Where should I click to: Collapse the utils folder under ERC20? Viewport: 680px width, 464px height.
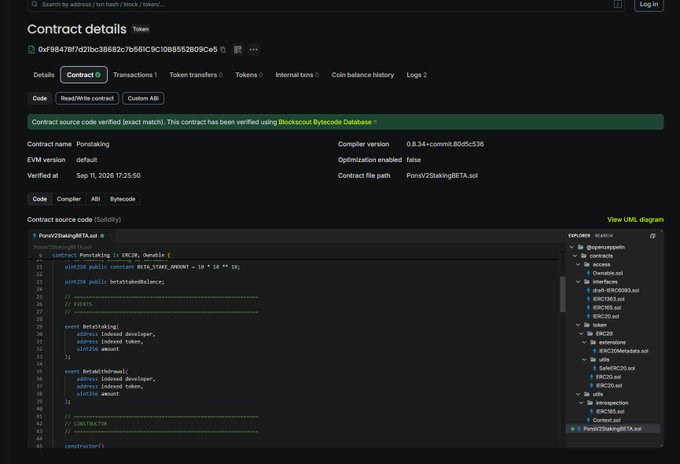(584, 359)
